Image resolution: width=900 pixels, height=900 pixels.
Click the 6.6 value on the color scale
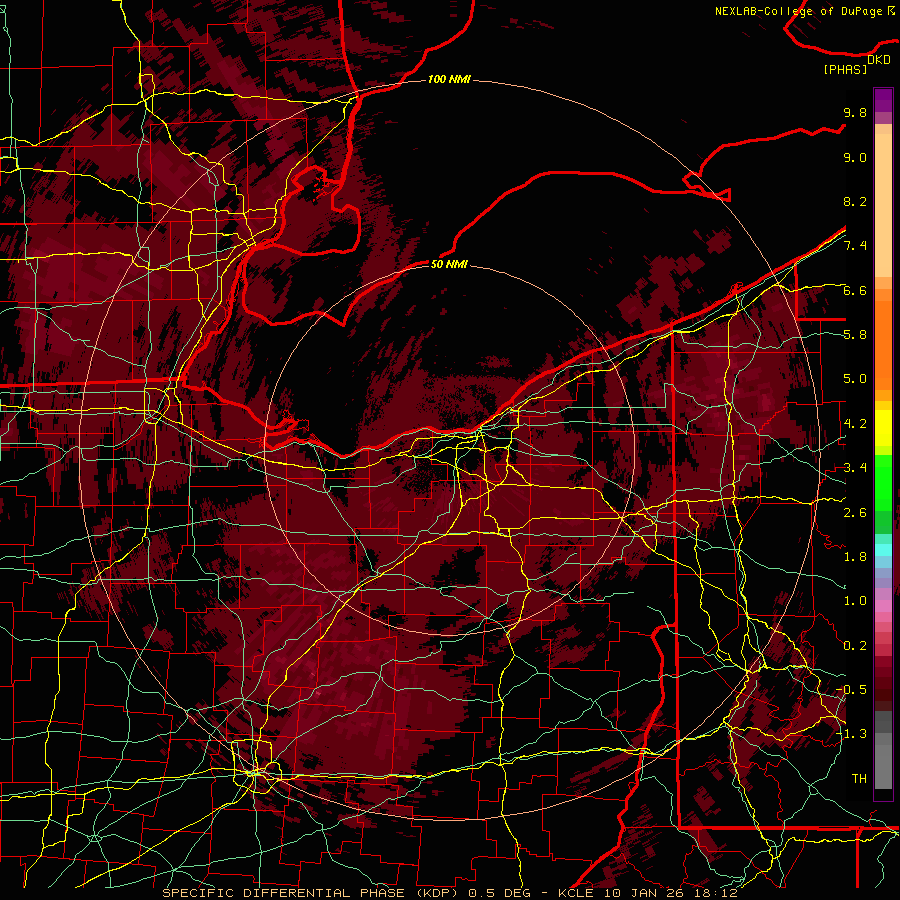coord(855,290)
